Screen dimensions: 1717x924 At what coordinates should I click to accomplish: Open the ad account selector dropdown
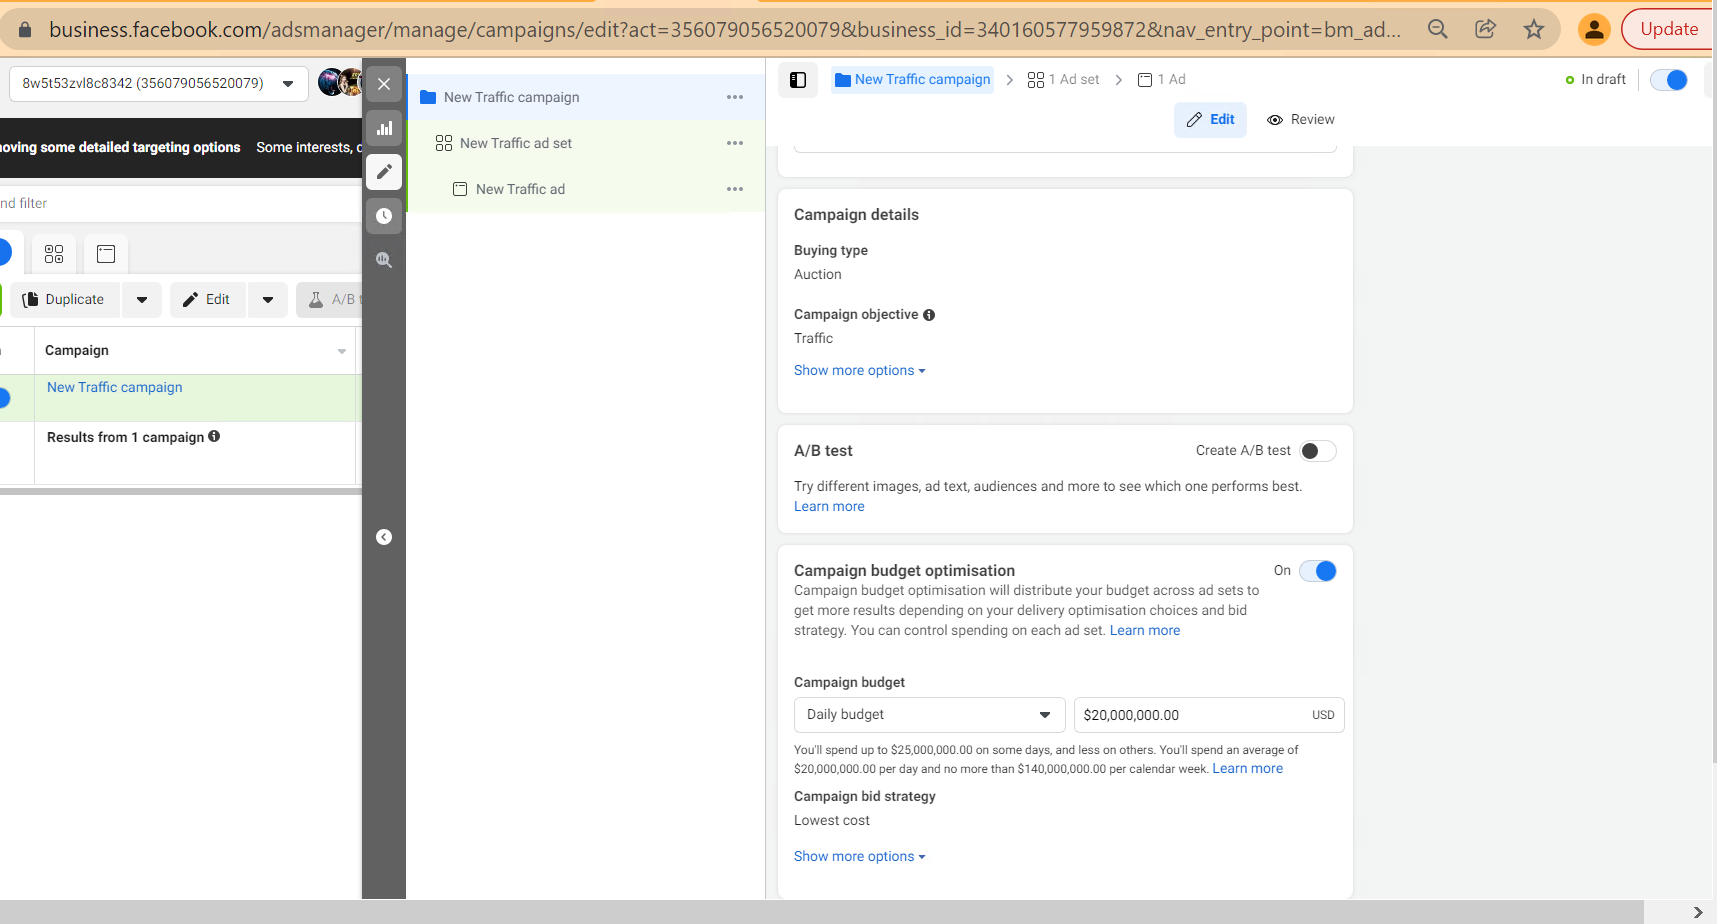[x=159, y=83]
